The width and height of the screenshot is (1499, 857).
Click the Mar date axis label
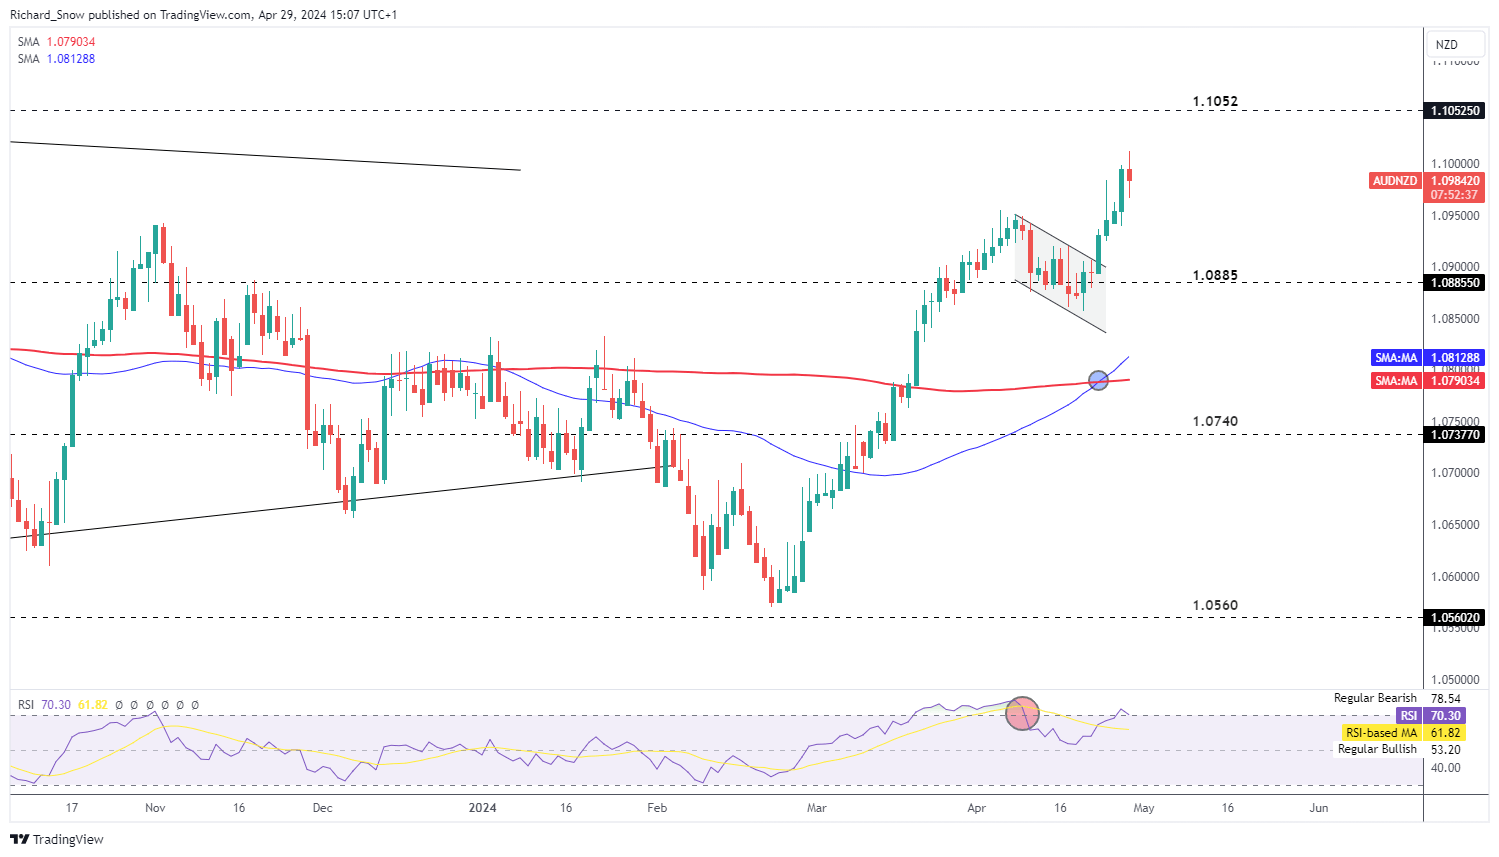(x=817, y=808)
